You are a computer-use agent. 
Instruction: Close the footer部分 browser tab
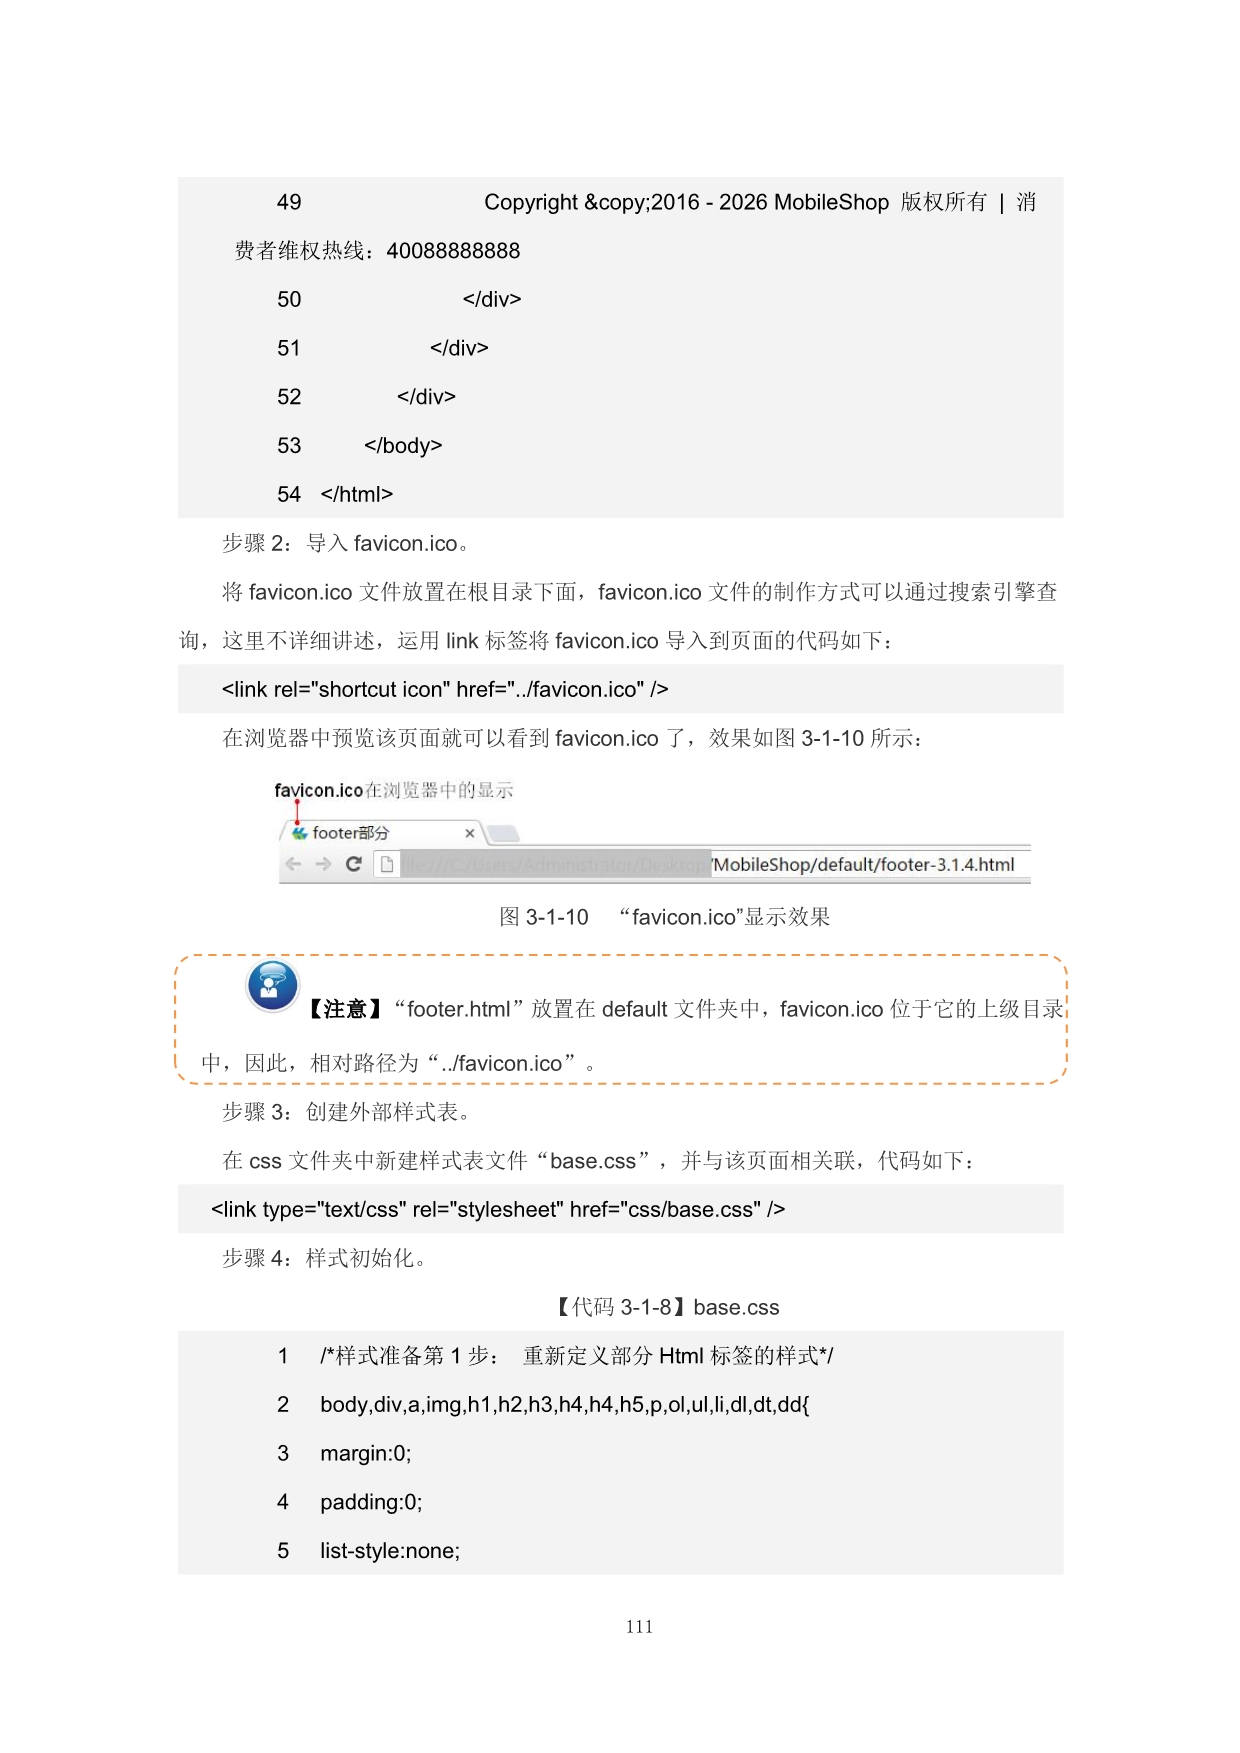(x=470, y=833)
